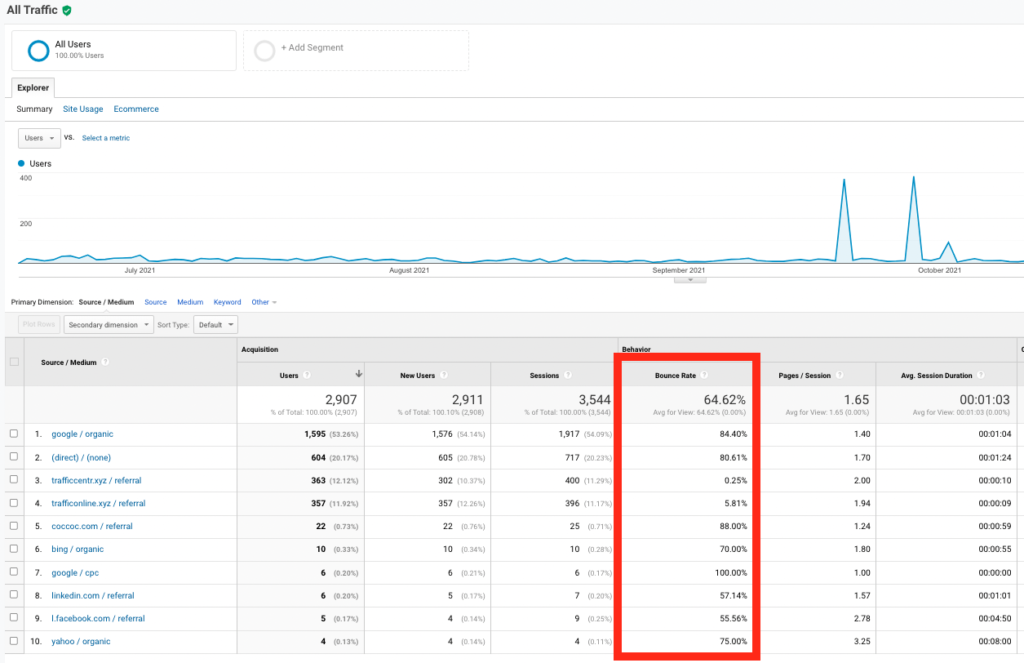Open the Site Usage report tab
Image resolution: width=1024 pixels, height=663 pixels.
82,108
